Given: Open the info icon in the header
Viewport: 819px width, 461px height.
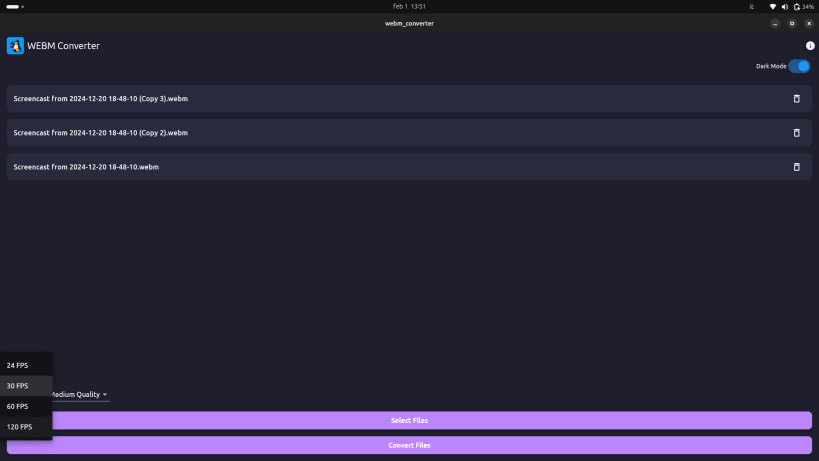Looking at the screenshot, I should 810,46.
